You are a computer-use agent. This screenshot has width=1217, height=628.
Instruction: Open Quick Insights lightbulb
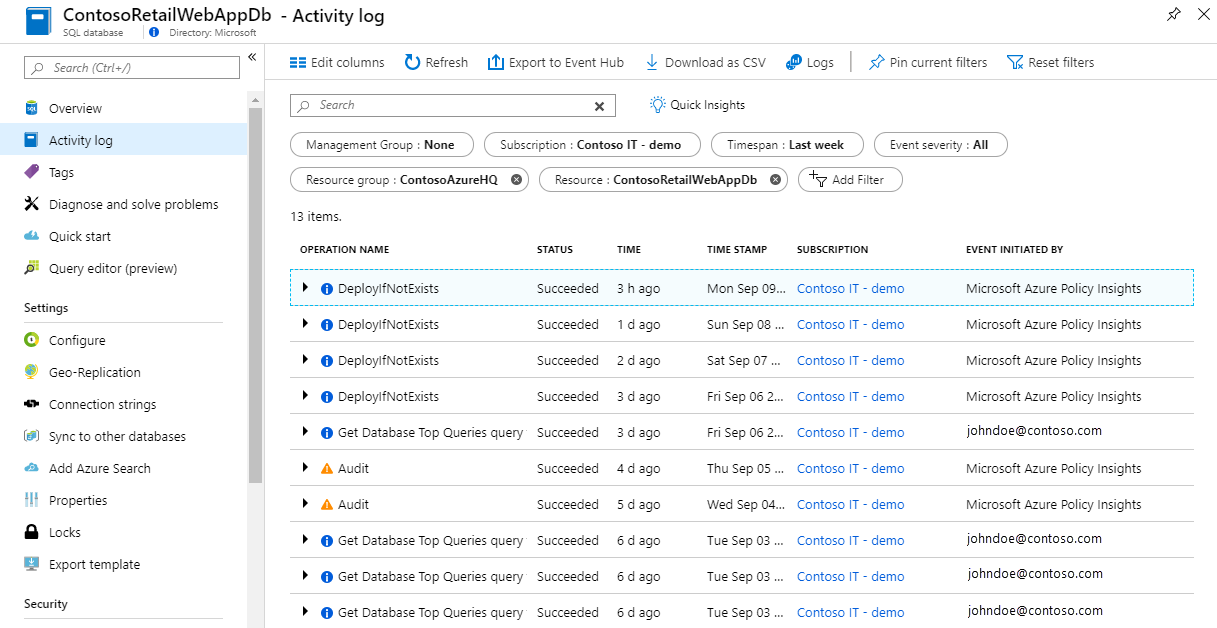pyautogui.click(x=658, y=105)
